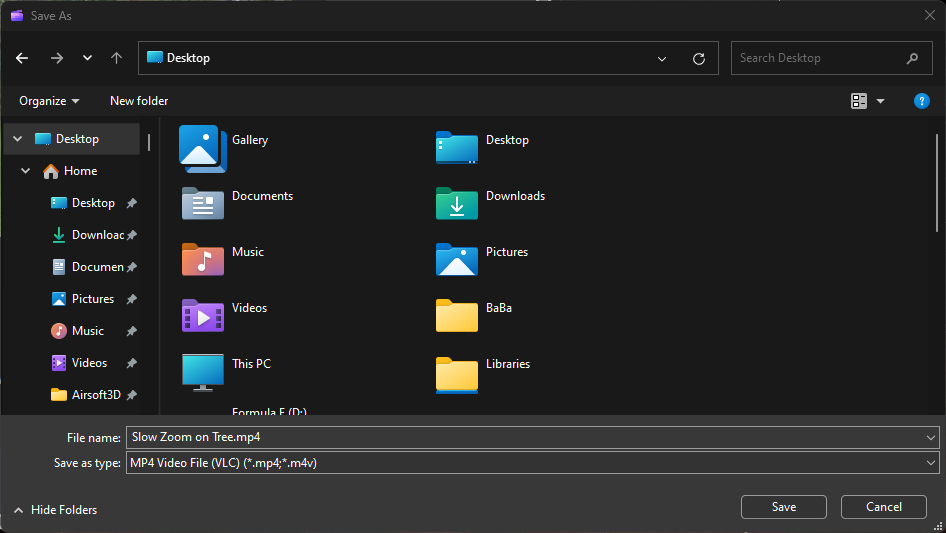The height and width of the screenshot is (533, 946).
Task: Collapse the Home tree node
Action: [26, 171]
